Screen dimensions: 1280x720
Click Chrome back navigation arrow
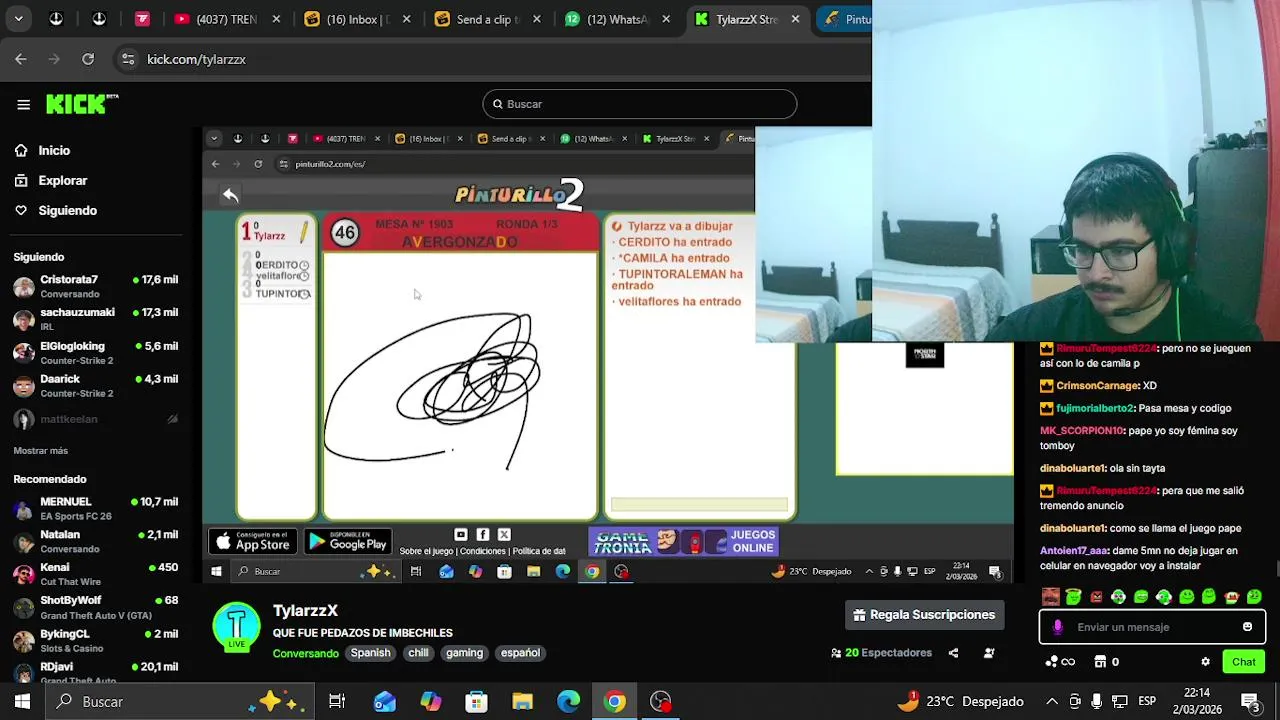tap(21, 59)
